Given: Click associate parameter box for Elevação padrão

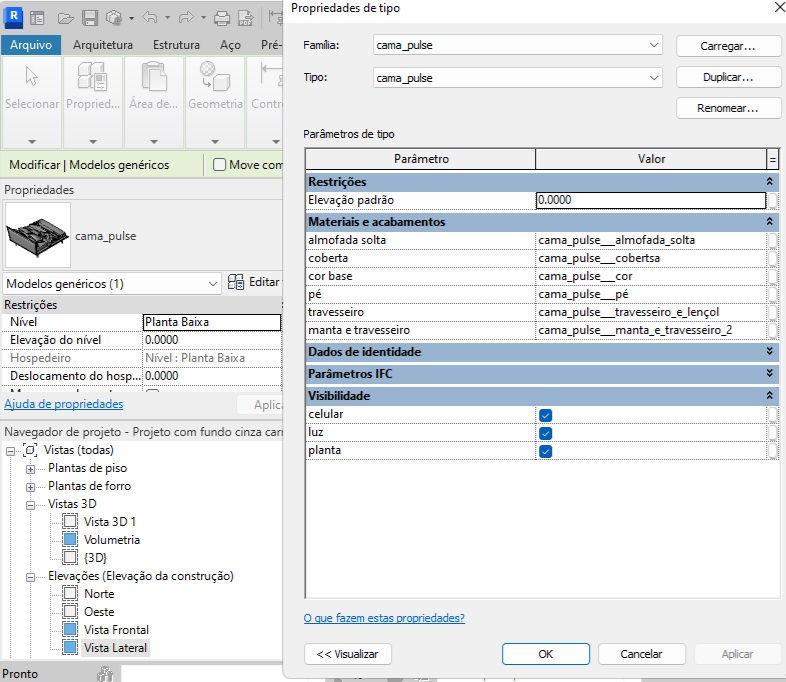Looking at the screenshot, I should [772, 200].
